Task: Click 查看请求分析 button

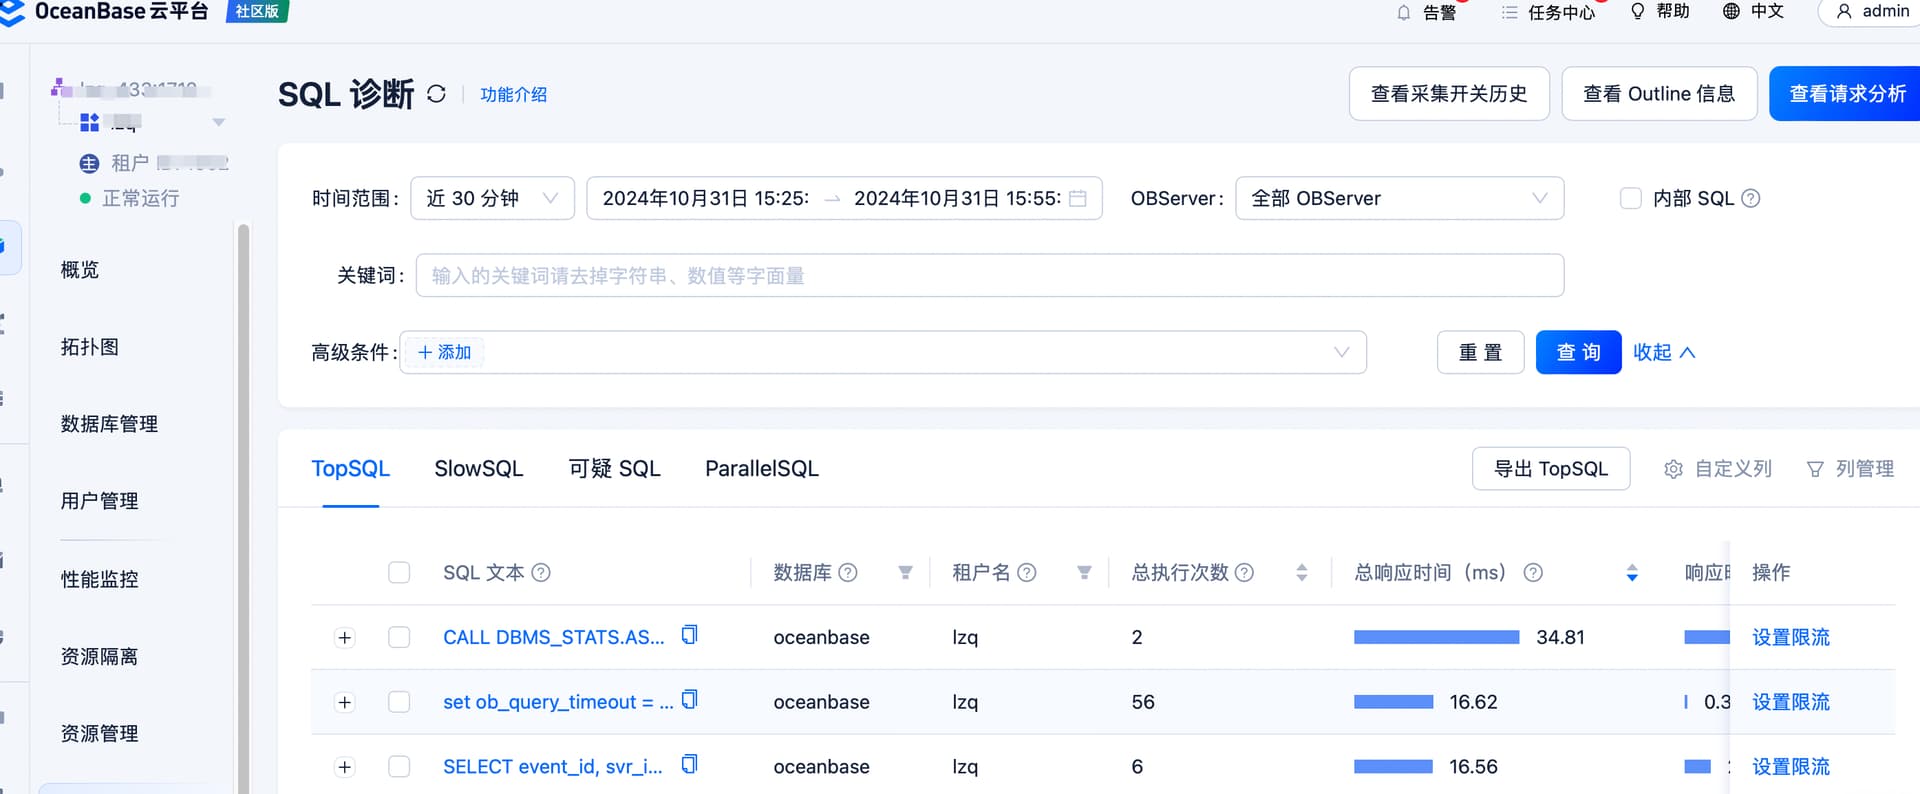Action: tap(1845, 94)
